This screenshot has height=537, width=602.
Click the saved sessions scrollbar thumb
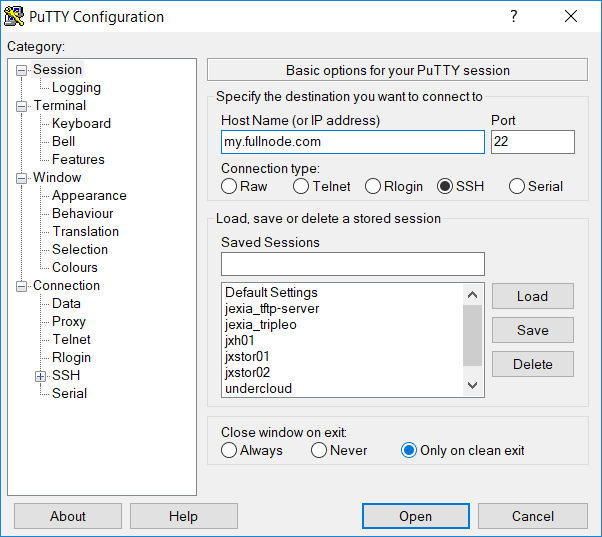click(473, 335)
